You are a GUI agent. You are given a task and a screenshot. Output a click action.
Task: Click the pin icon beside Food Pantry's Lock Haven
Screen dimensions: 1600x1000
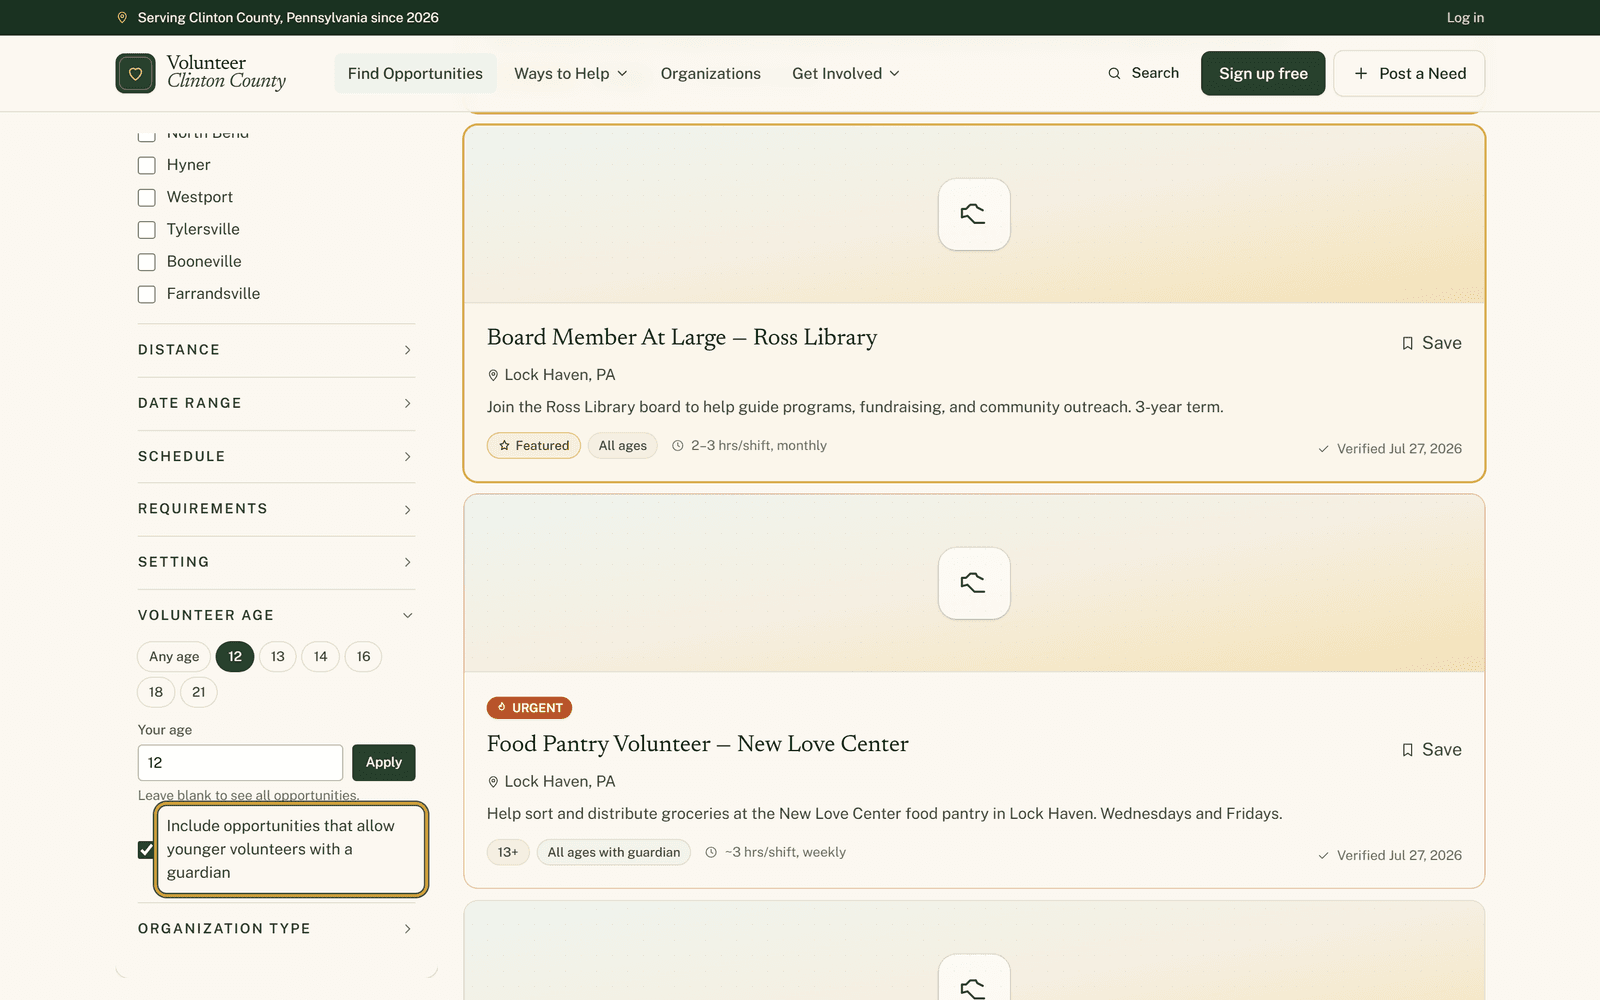[x=493, y=782]
